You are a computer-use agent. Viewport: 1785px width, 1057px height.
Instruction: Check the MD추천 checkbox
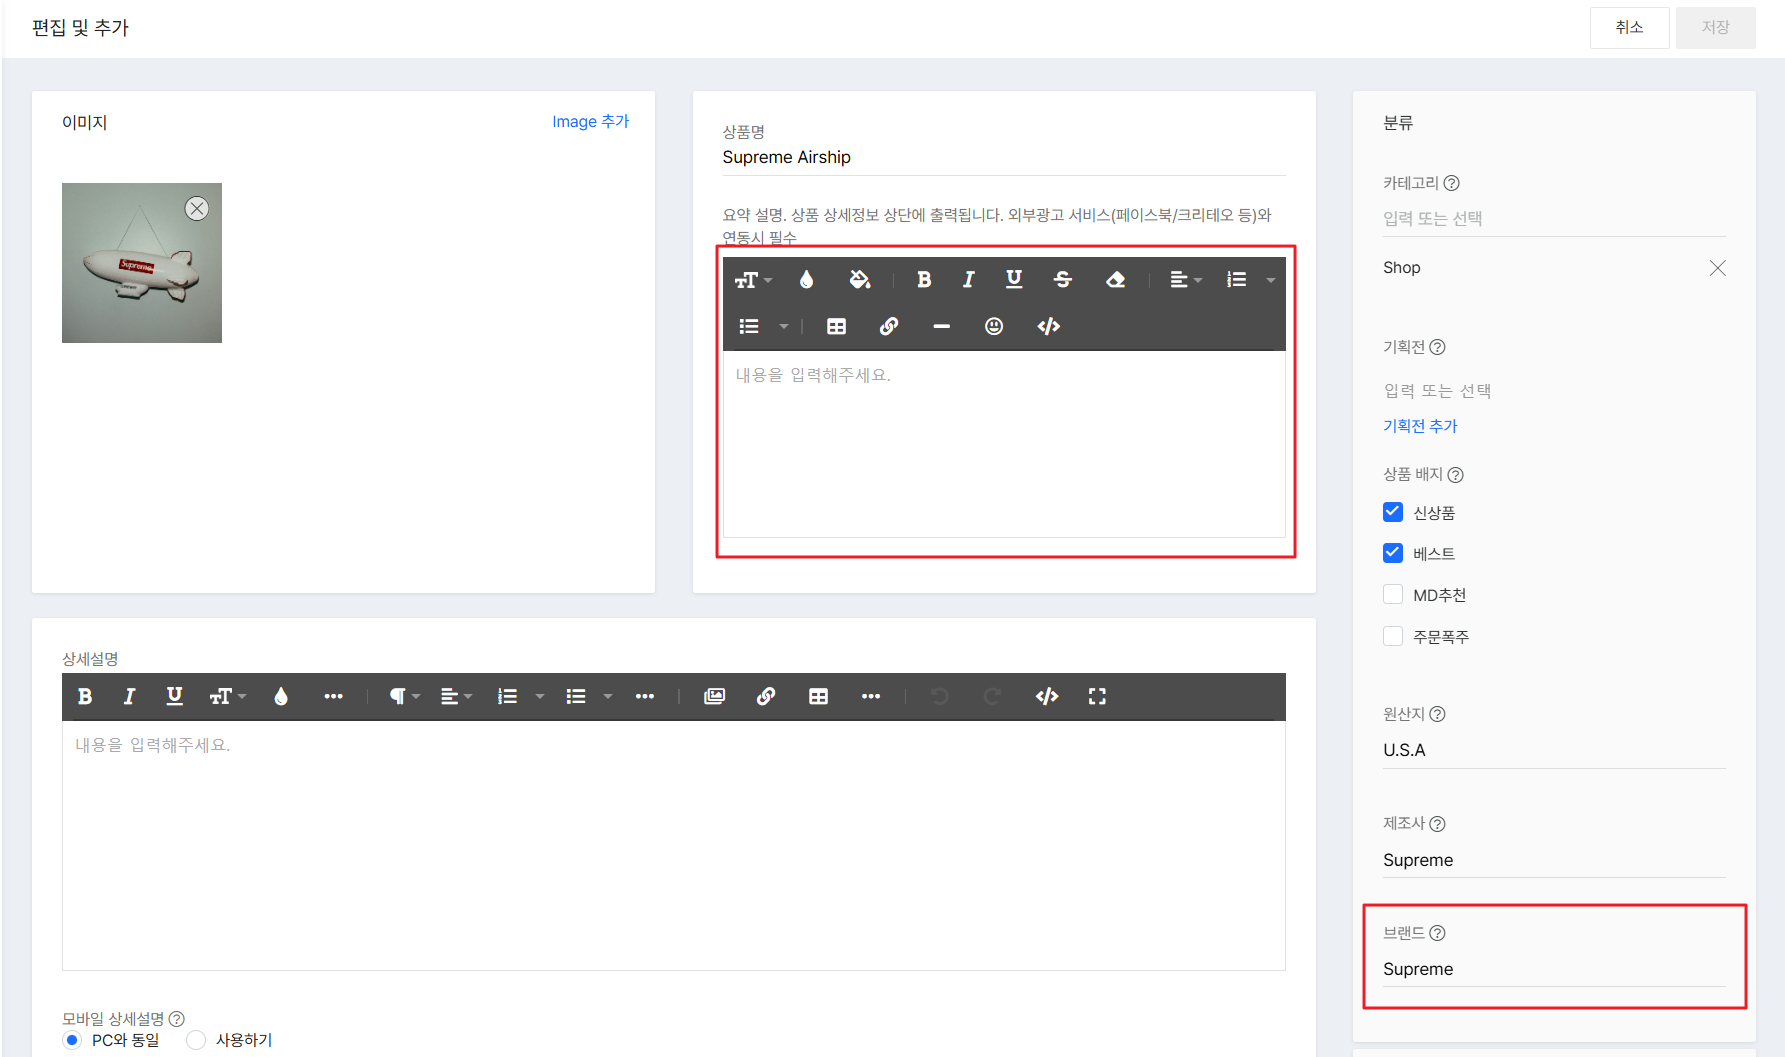pos(1393,594)
